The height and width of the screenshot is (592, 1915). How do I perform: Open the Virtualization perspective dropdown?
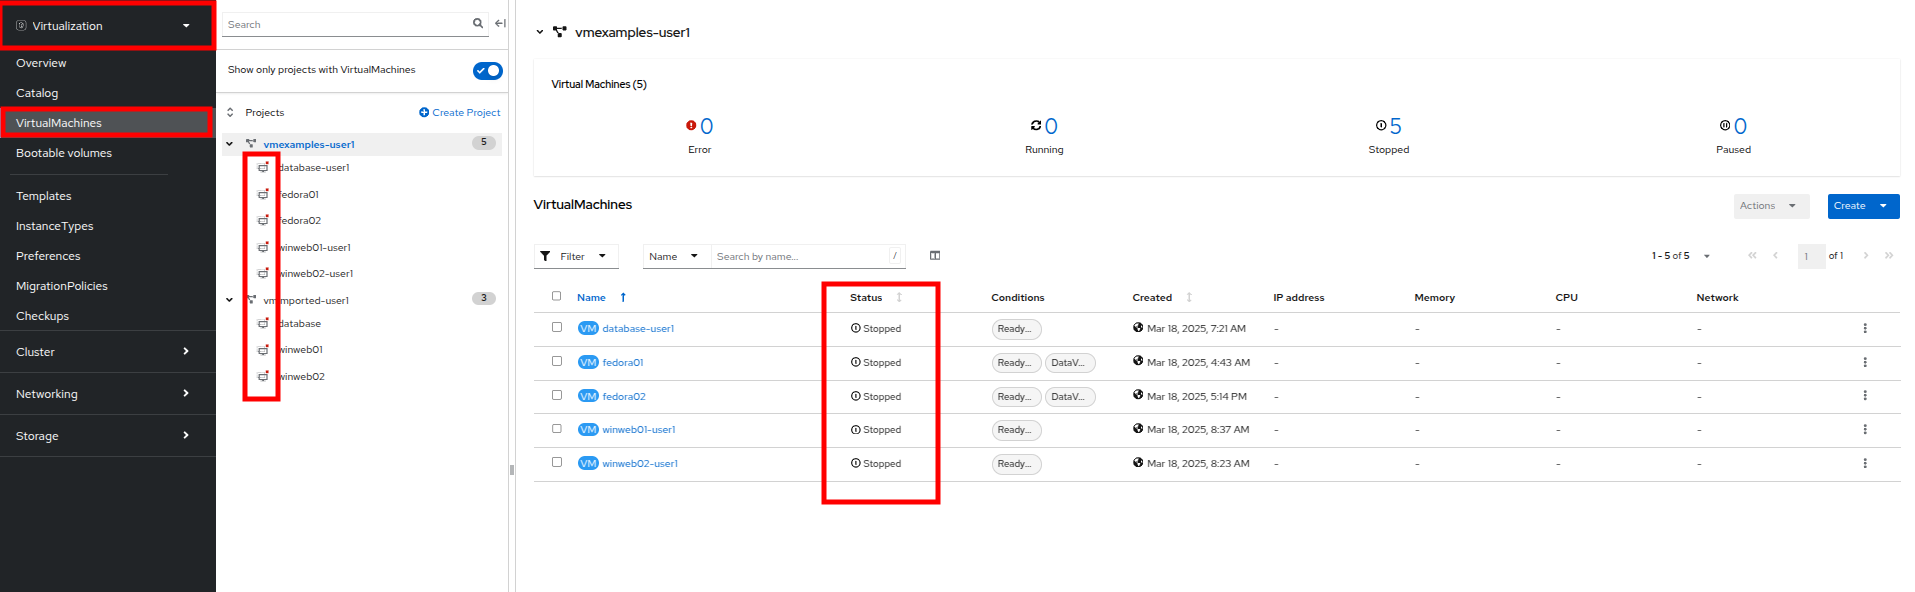(107, 26)
